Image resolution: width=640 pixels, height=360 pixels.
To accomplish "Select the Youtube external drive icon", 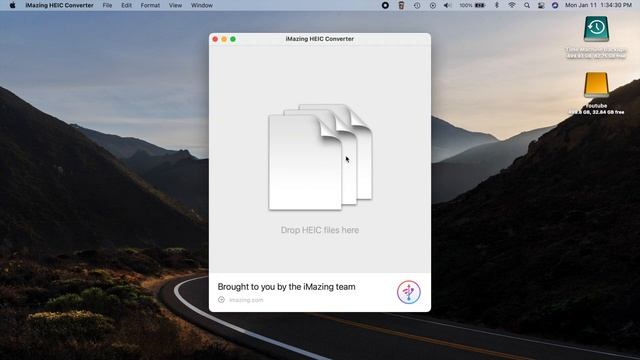I will (596, 85).
